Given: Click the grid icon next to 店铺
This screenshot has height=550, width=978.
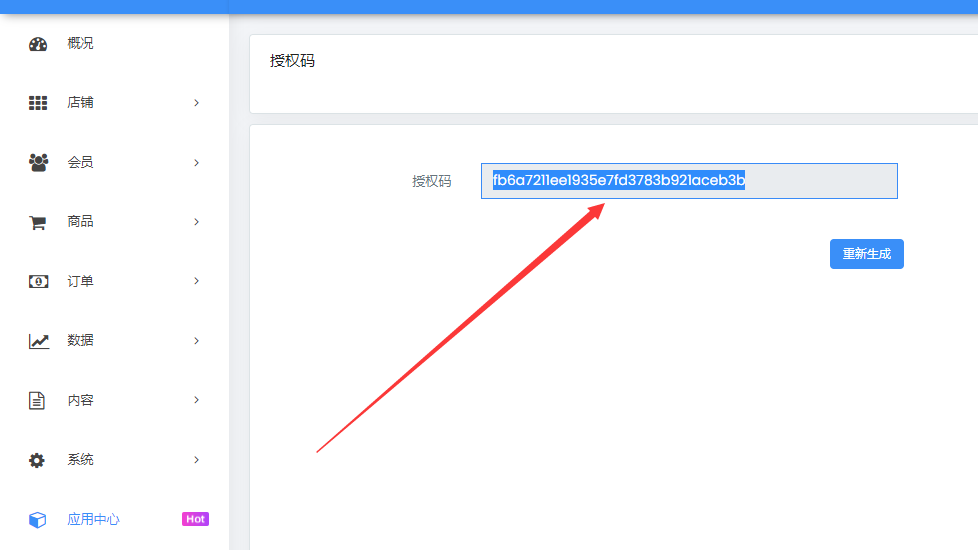Looking at the screenshot, I should [38, 103].
